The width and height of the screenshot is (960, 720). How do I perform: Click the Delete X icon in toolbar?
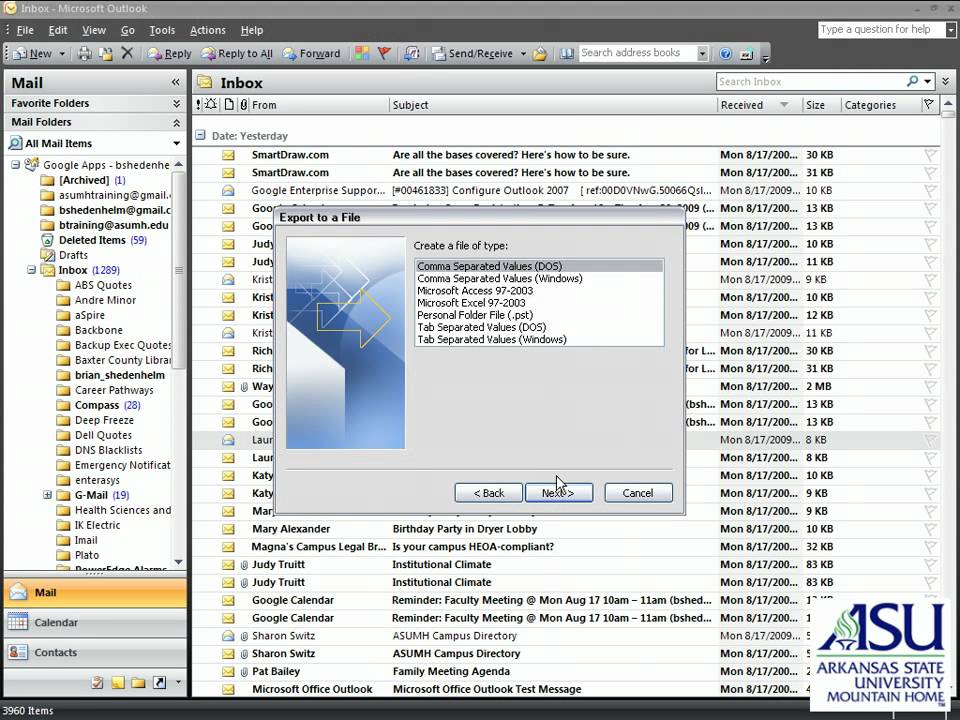127,53
